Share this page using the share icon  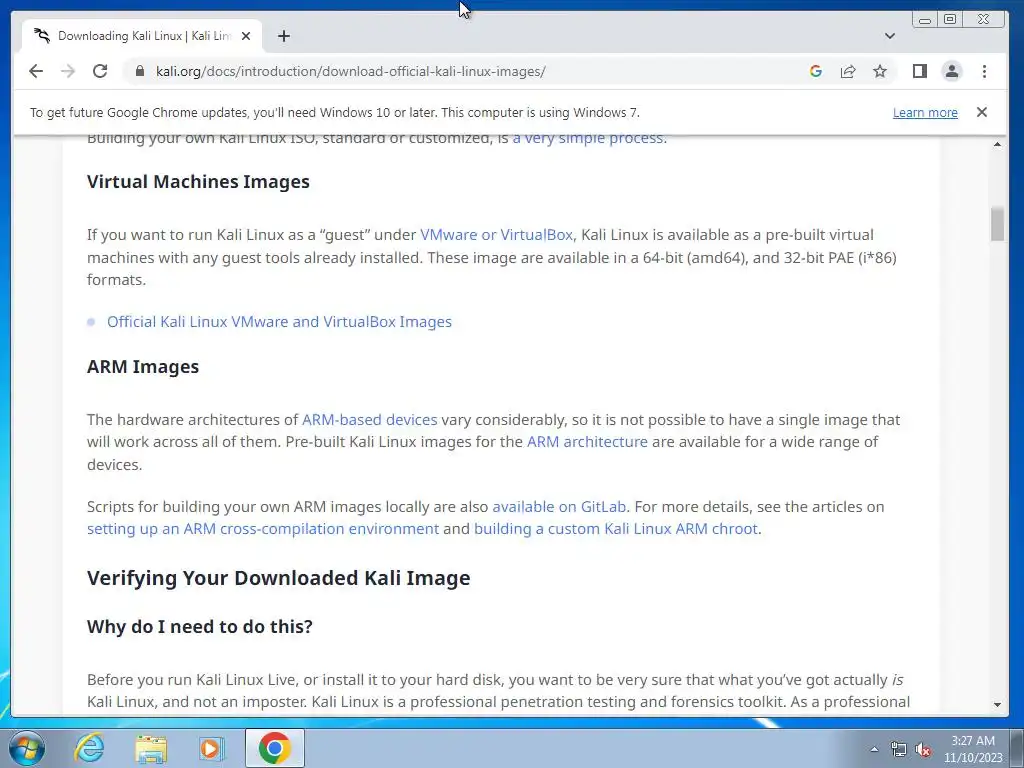(x=848, y=71)
